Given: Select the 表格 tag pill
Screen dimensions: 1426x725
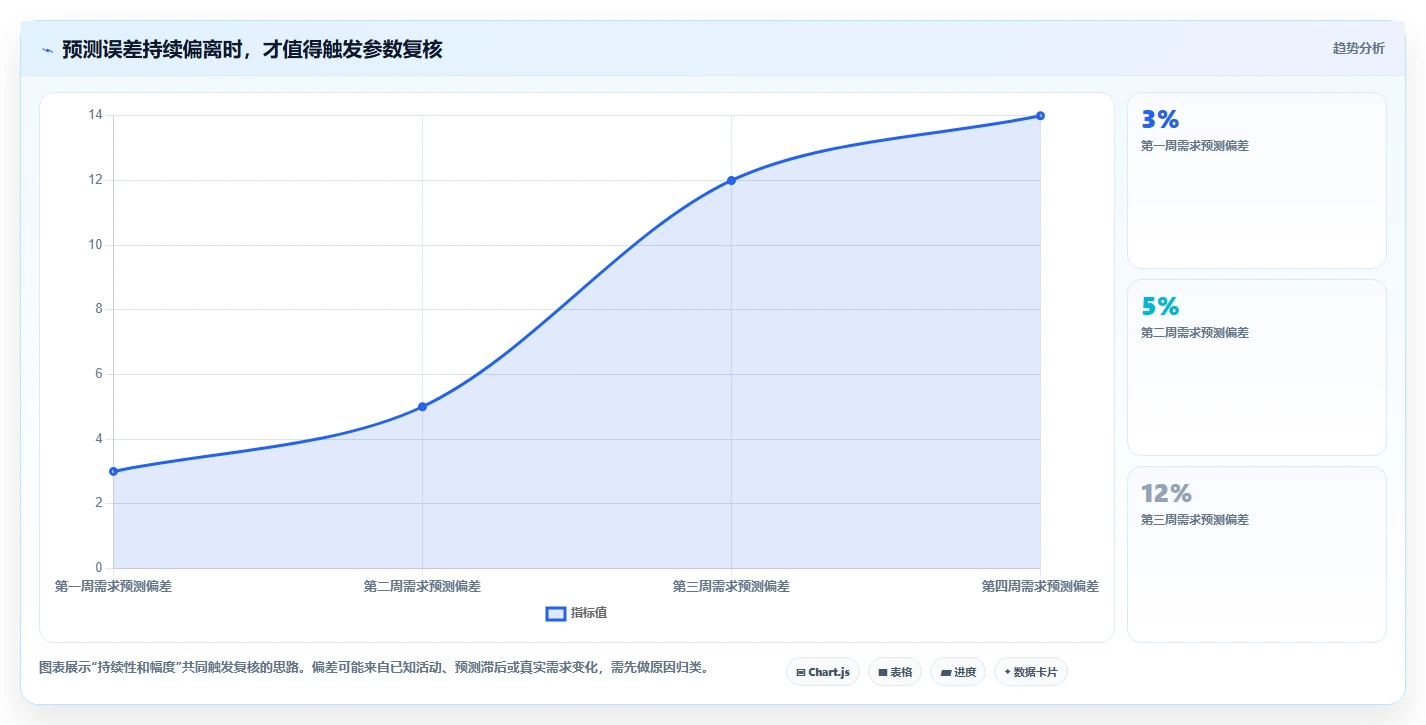Looking at the screenshot, I should [894, 672].
